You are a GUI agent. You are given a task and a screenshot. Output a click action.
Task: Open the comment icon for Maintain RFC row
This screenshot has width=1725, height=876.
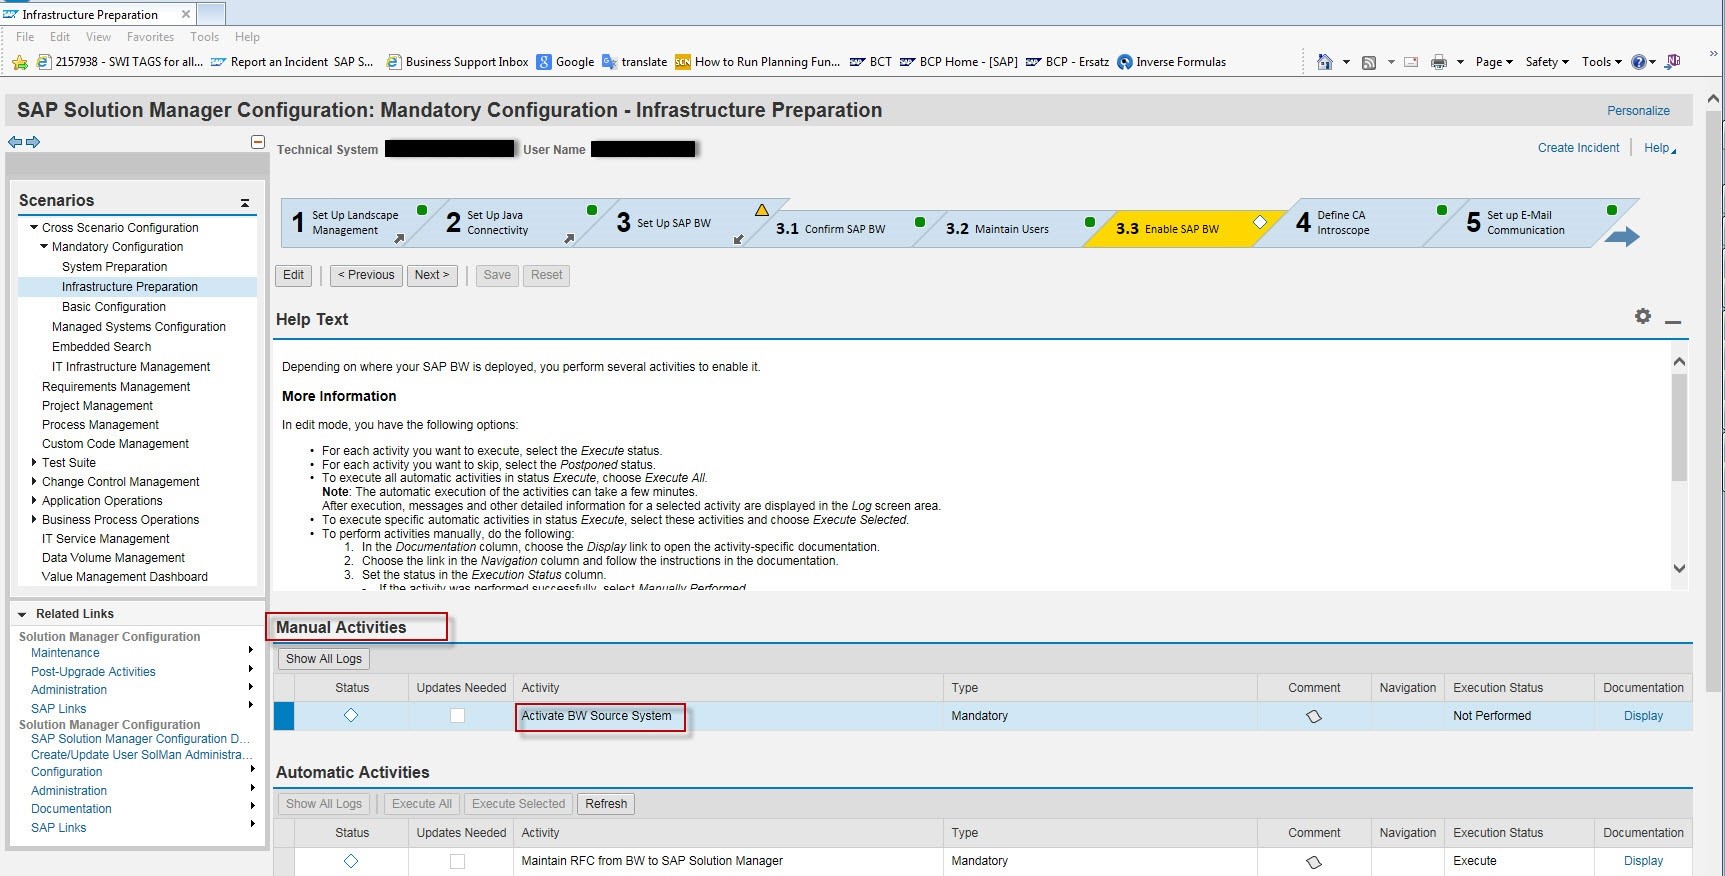tap(1314, 861)
